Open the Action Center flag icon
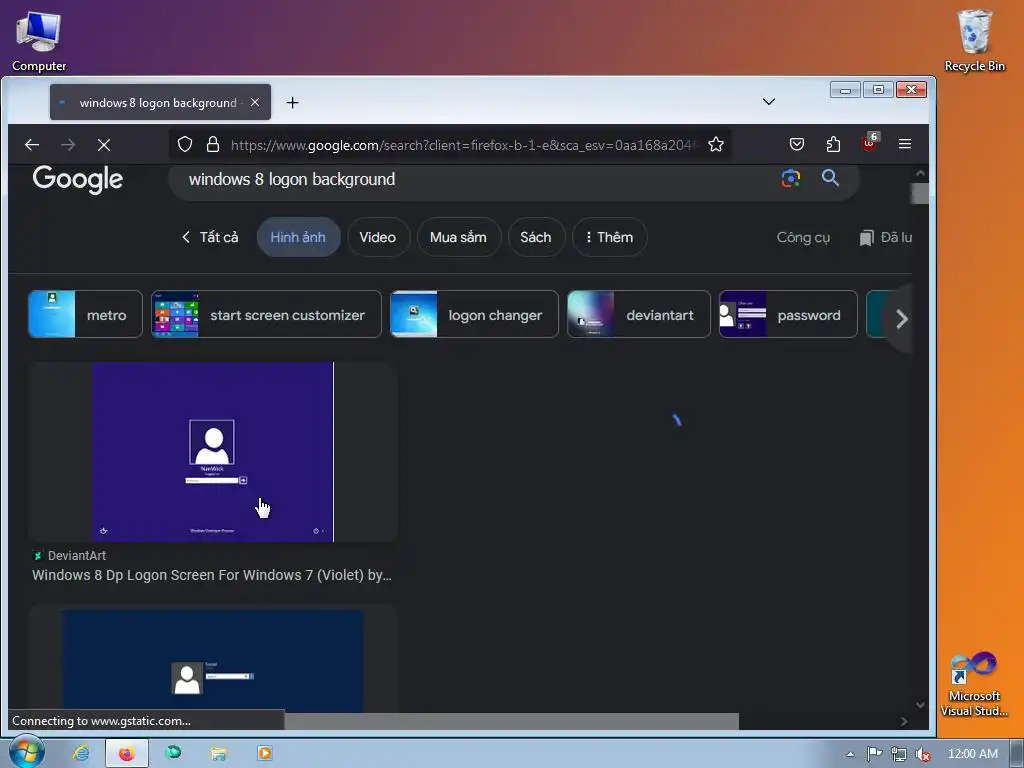This screenshot has height=768, width=1024. pyautogui.click(x=874, y=754)
